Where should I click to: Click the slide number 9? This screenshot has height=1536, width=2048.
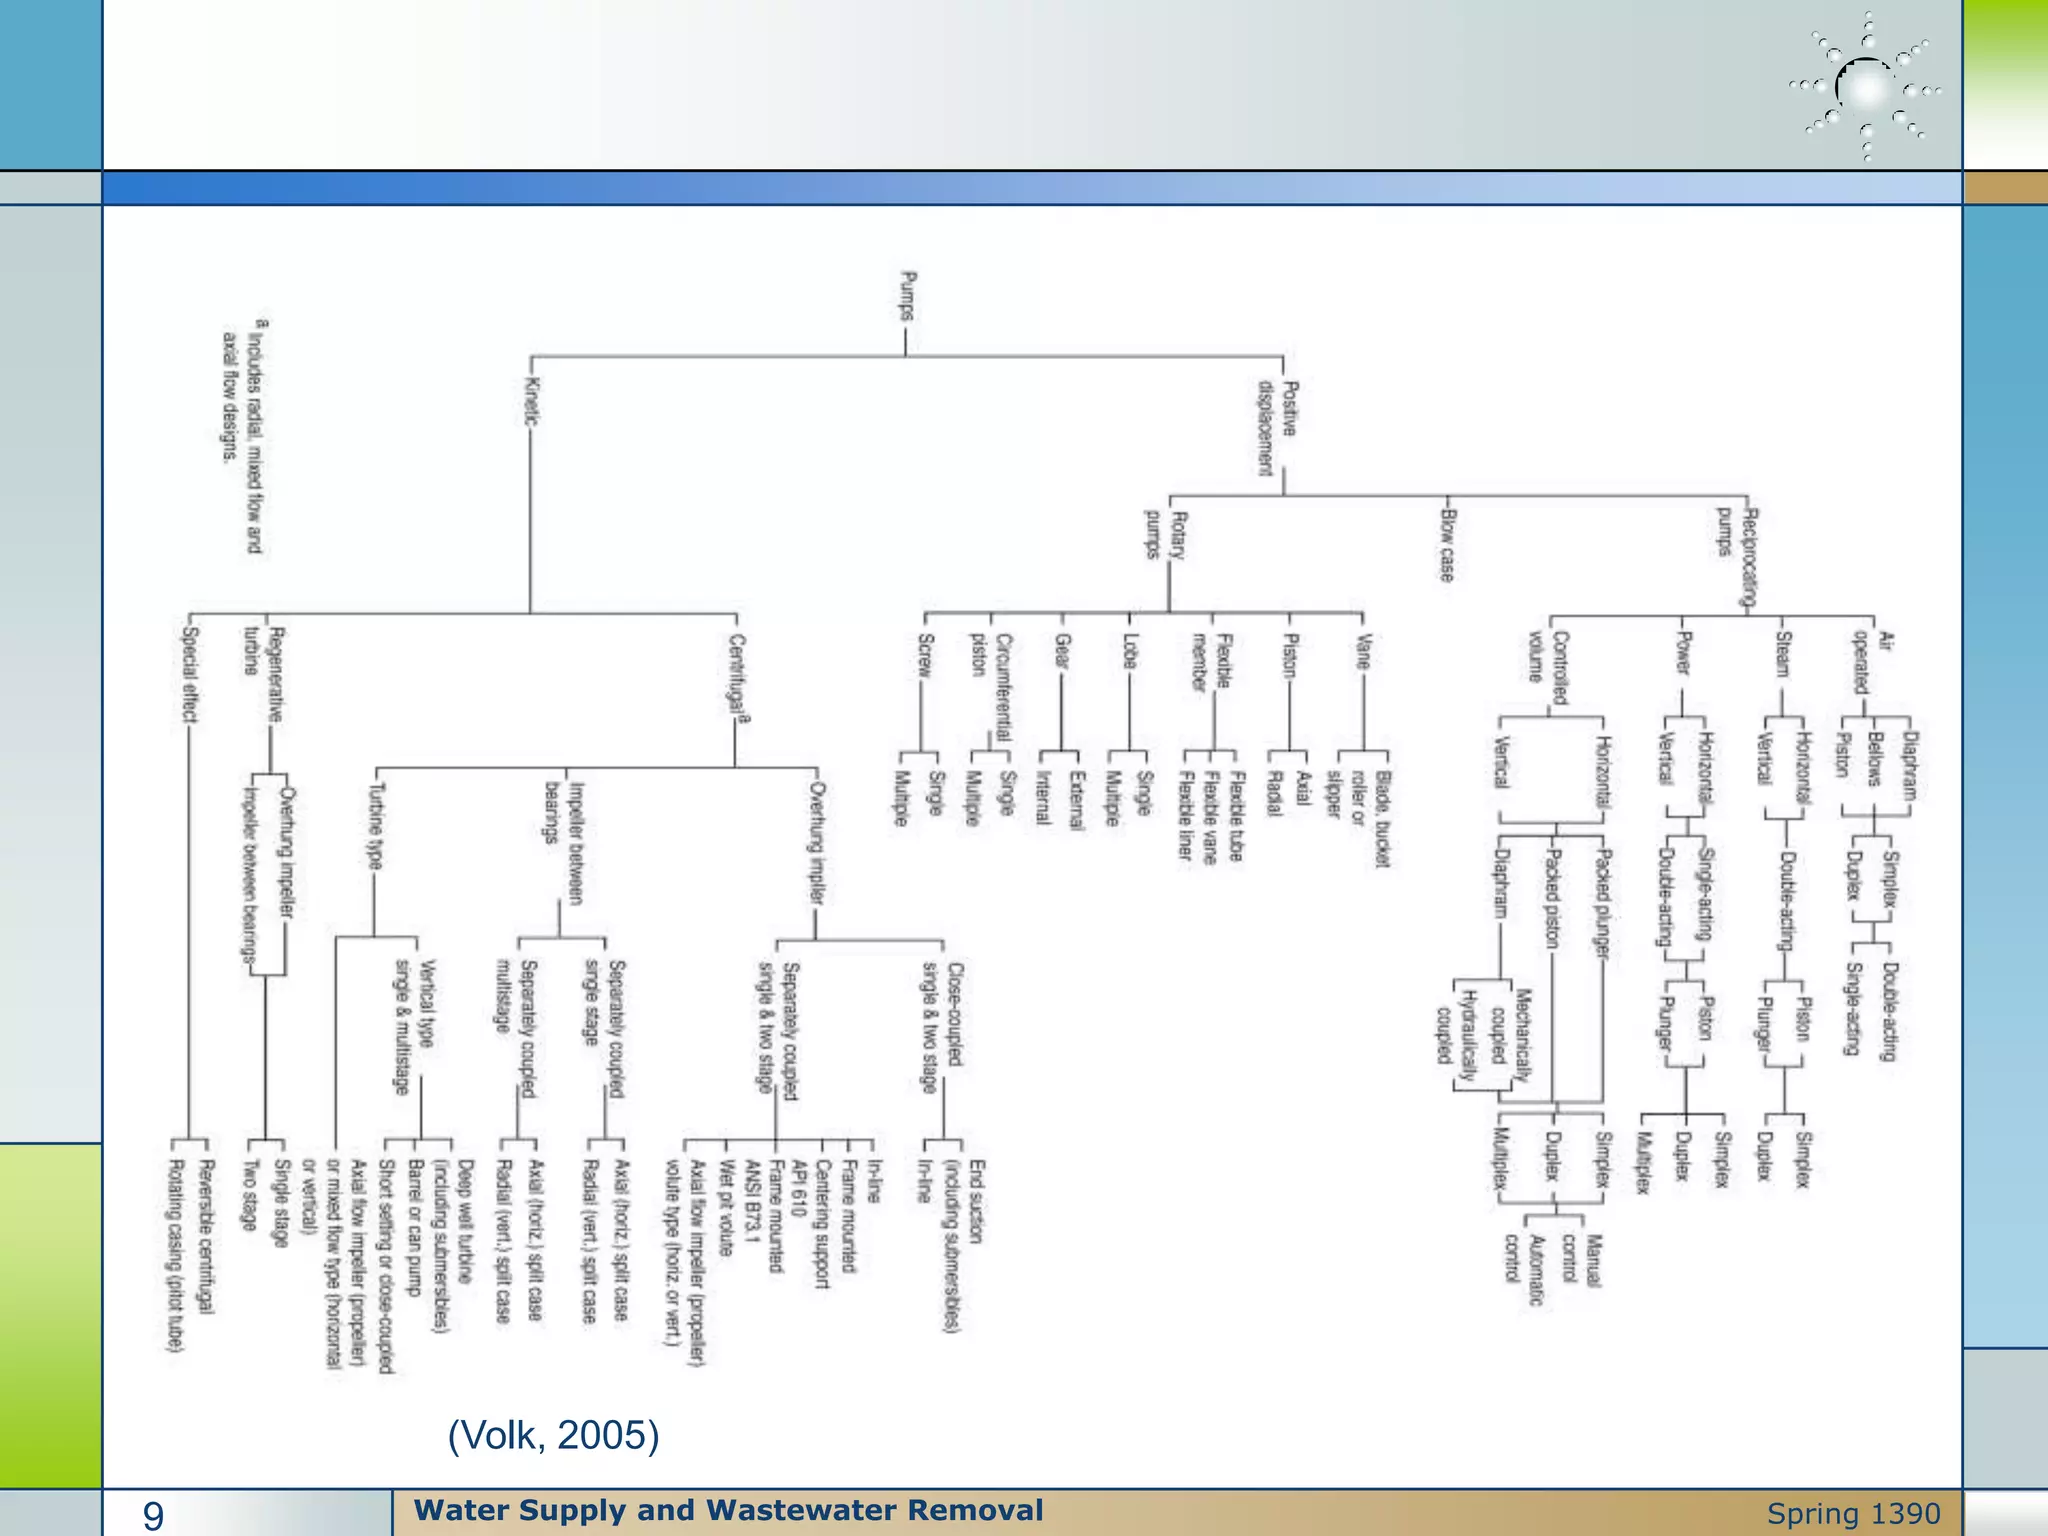[x=153, y=1516]
